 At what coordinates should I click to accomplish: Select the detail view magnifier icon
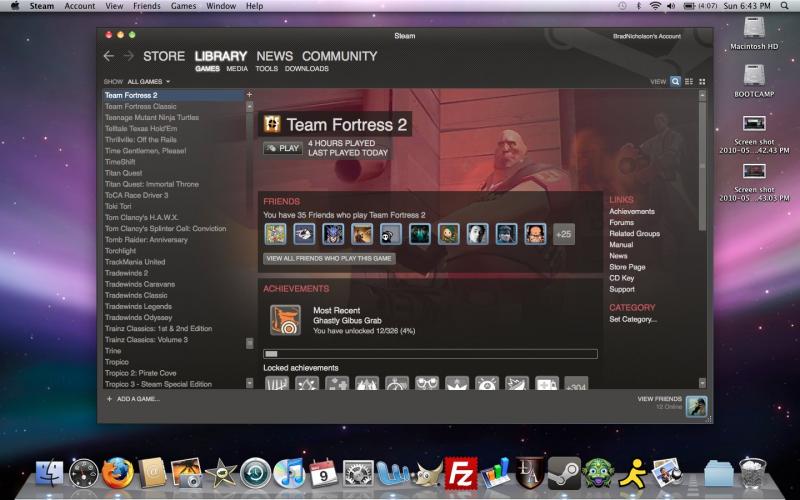coord(676,81)
